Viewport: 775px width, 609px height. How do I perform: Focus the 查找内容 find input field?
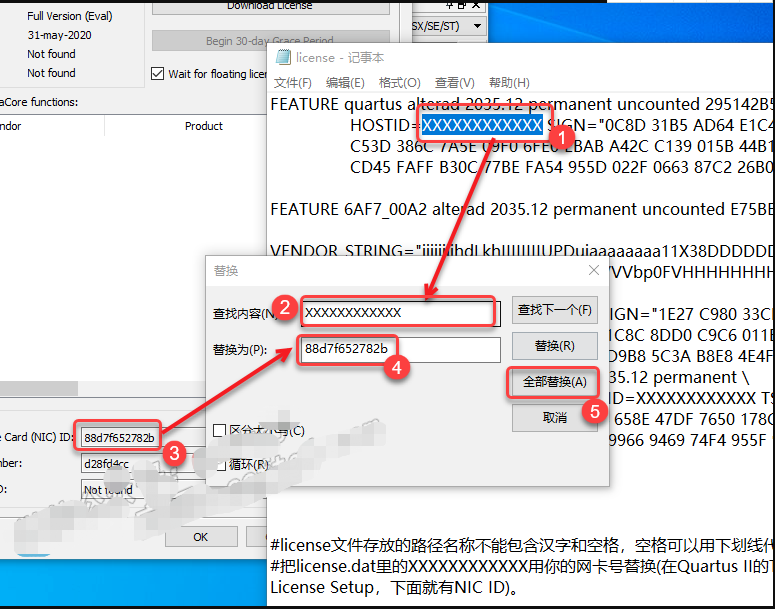coord(401,312)
